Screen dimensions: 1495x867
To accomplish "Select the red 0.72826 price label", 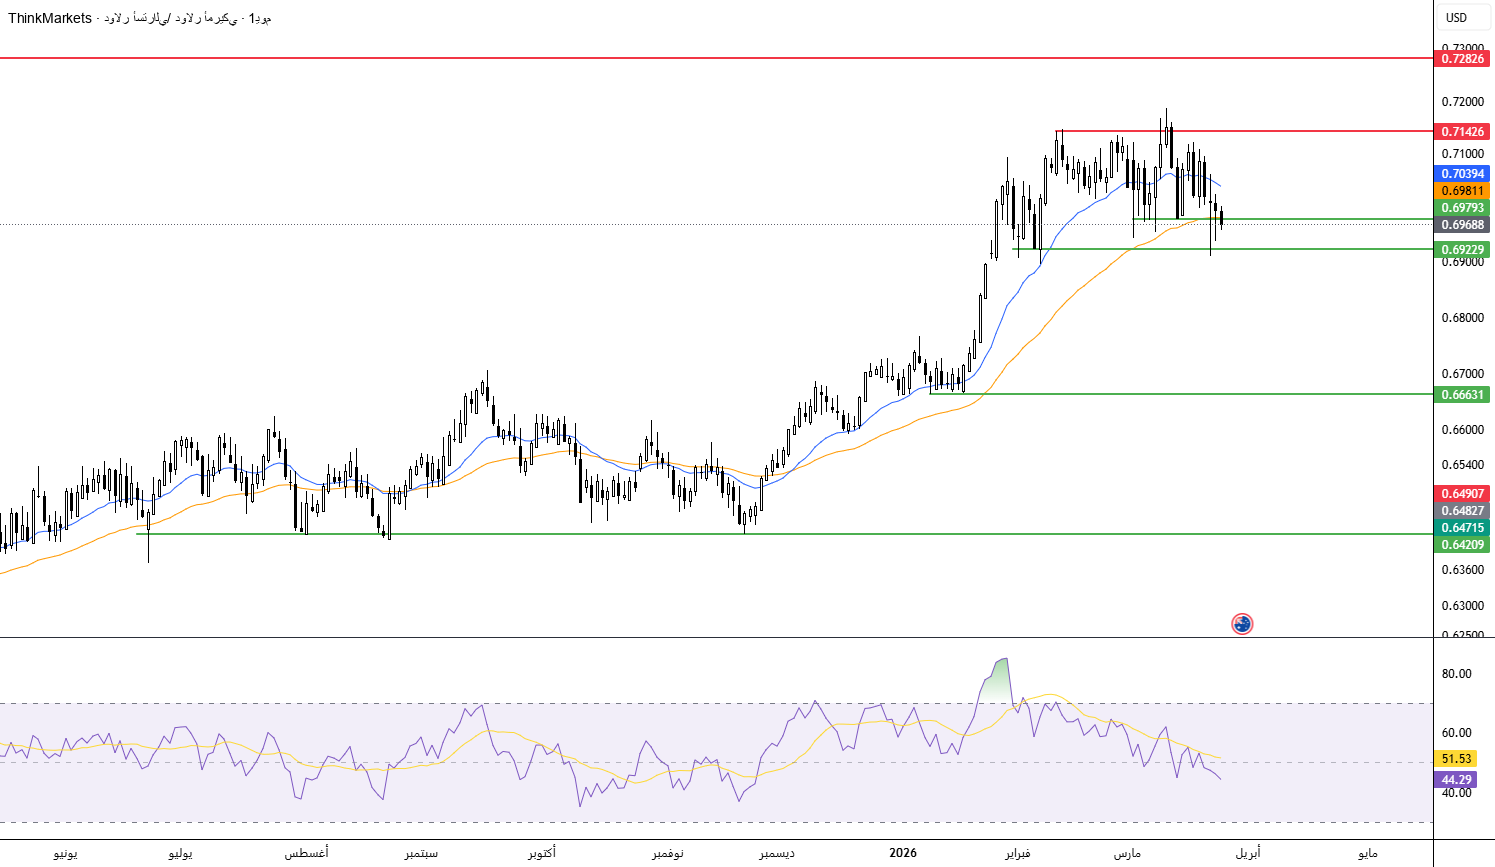I will [x=1462, y=59].
